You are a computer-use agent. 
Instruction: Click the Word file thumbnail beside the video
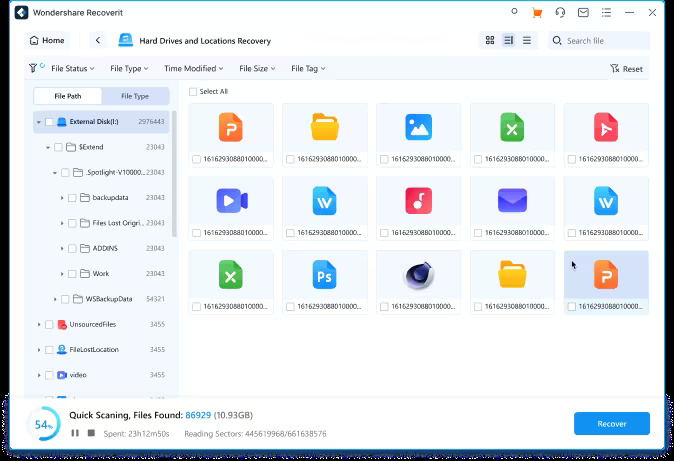pyautogui.click(x=325, y=201)
